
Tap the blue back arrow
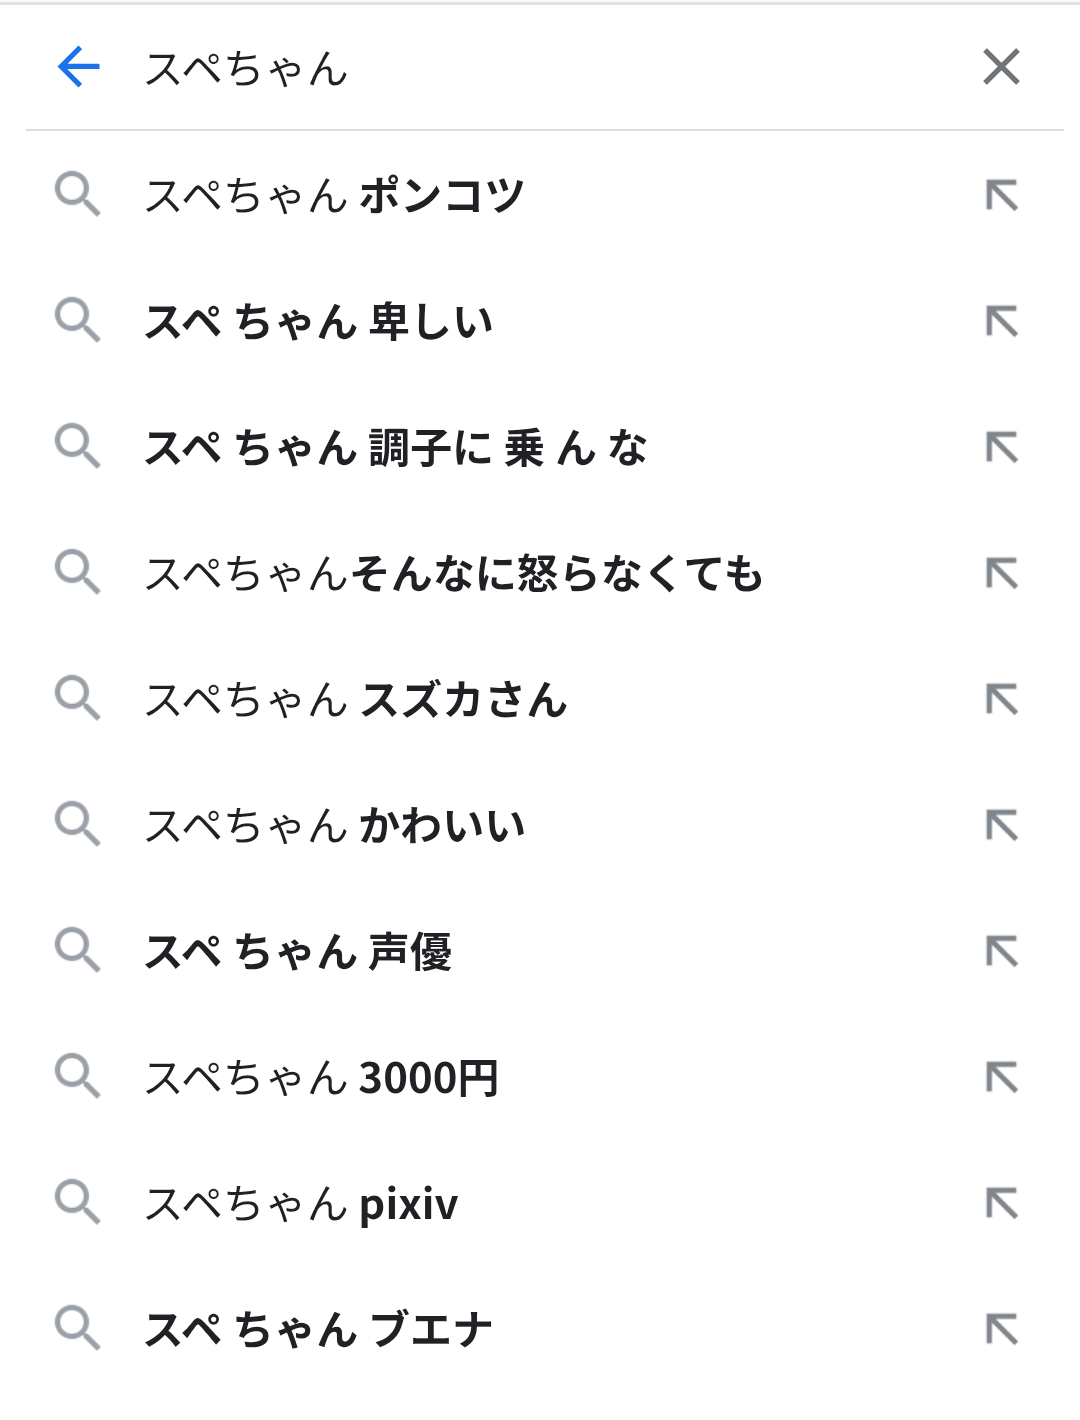click(79, 68)
